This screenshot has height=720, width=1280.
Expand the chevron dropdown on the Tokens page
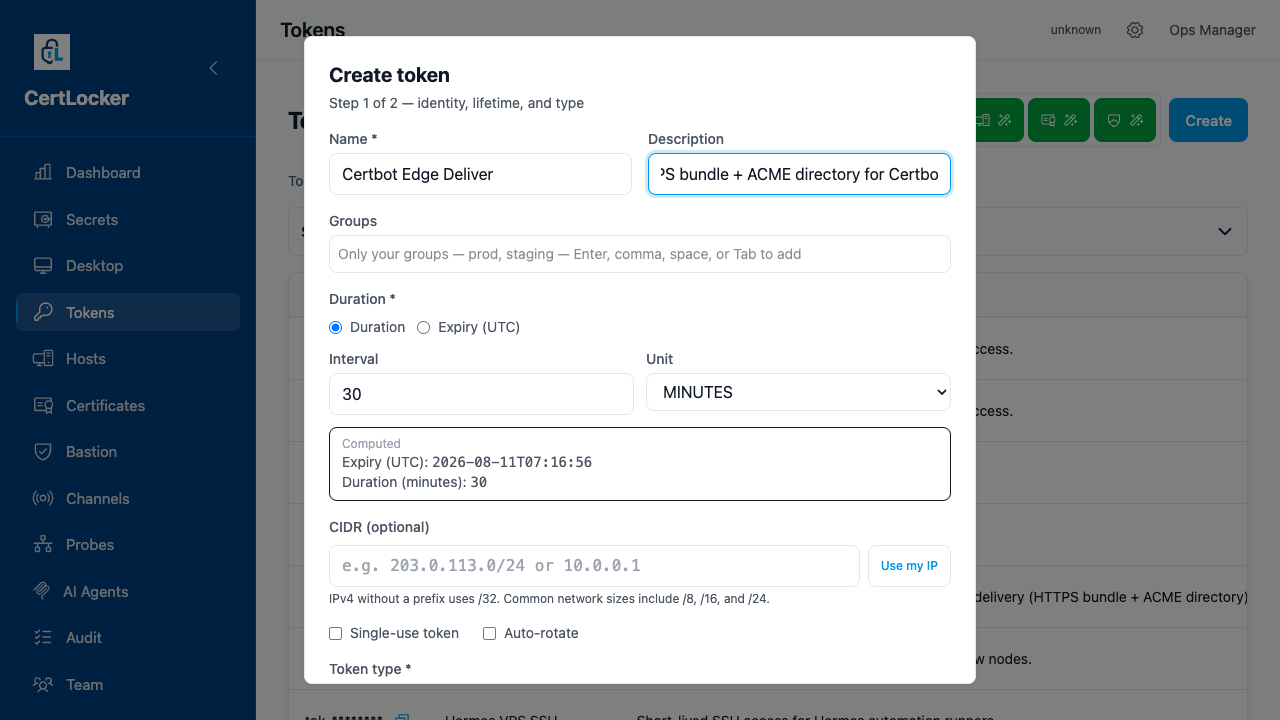1224,231
